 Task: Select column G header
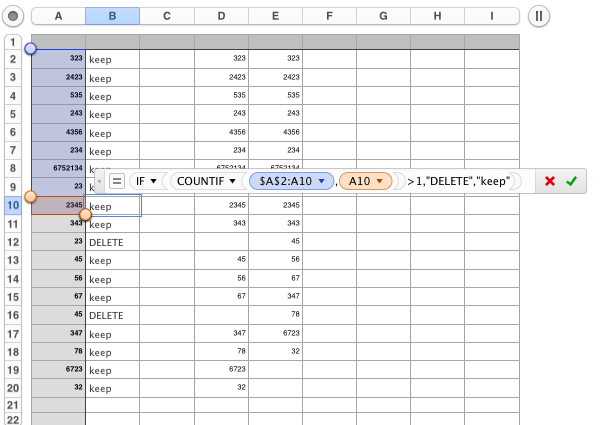[383, 16]
